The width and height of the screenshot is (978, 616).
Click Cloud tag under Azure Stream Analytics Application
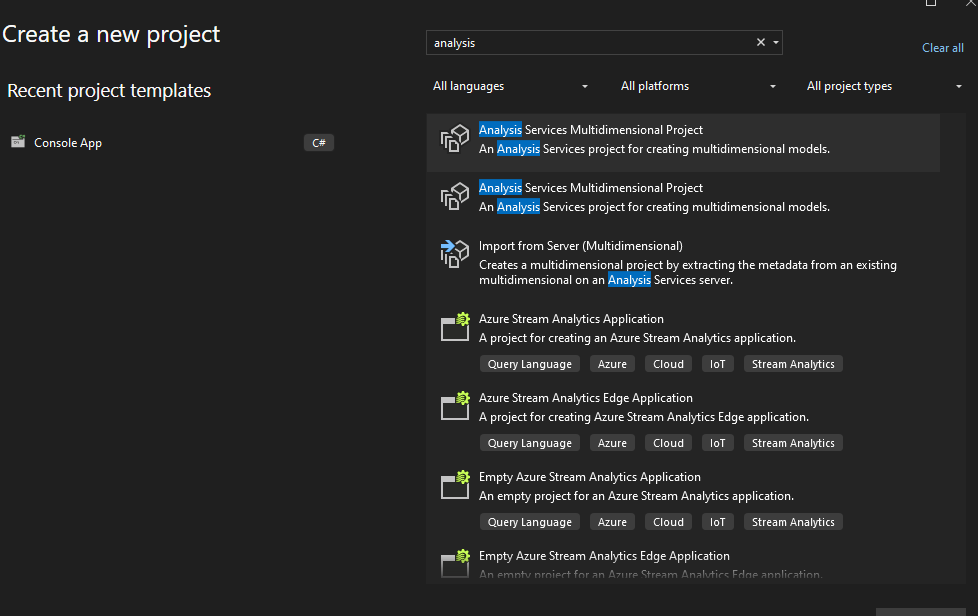pyautogui.click(x=668, y=364)
